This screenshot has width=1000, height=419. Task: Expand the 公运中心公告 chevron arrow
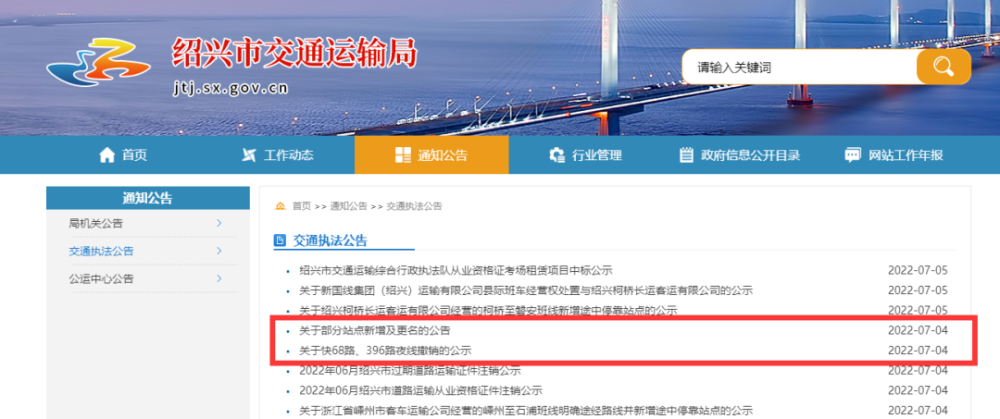point(219,279)
